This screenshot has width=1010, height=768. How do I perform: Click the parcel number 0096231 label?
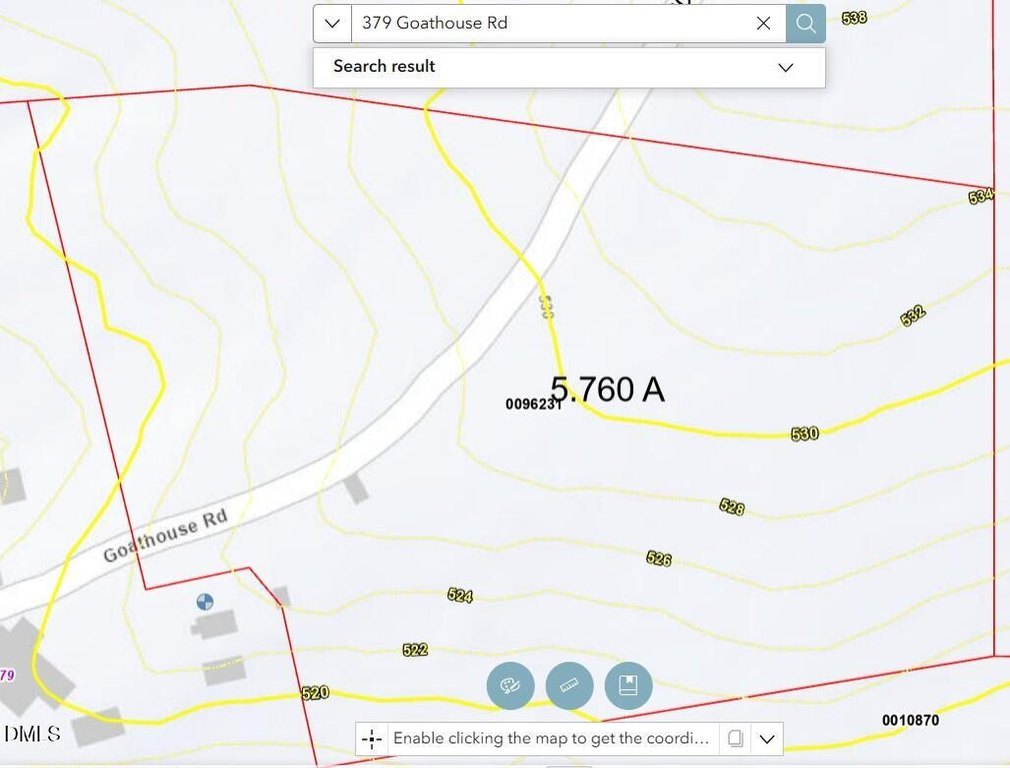pos(534,404)
